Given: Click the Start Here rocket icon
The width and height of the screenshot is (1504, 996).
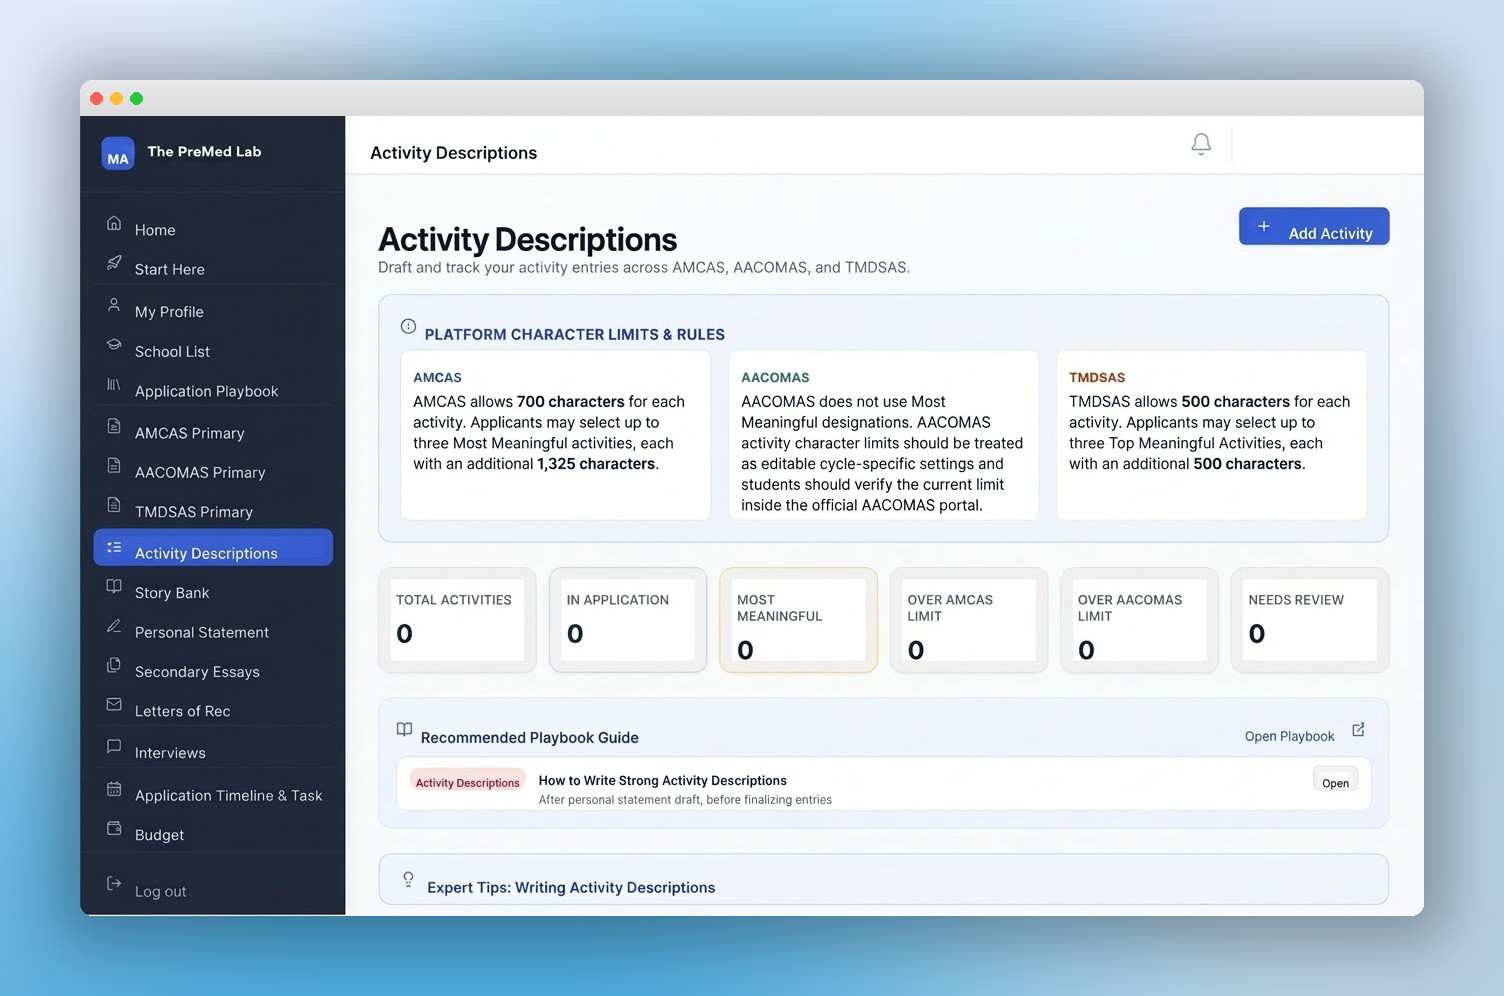Looking at the screenshot, I should 114,263.
